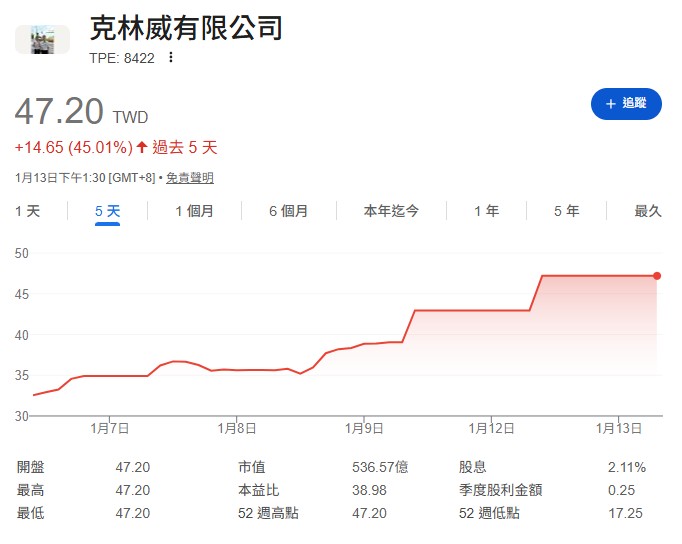
Task: Click the y-axis label 30
Action: click(21, 416)
